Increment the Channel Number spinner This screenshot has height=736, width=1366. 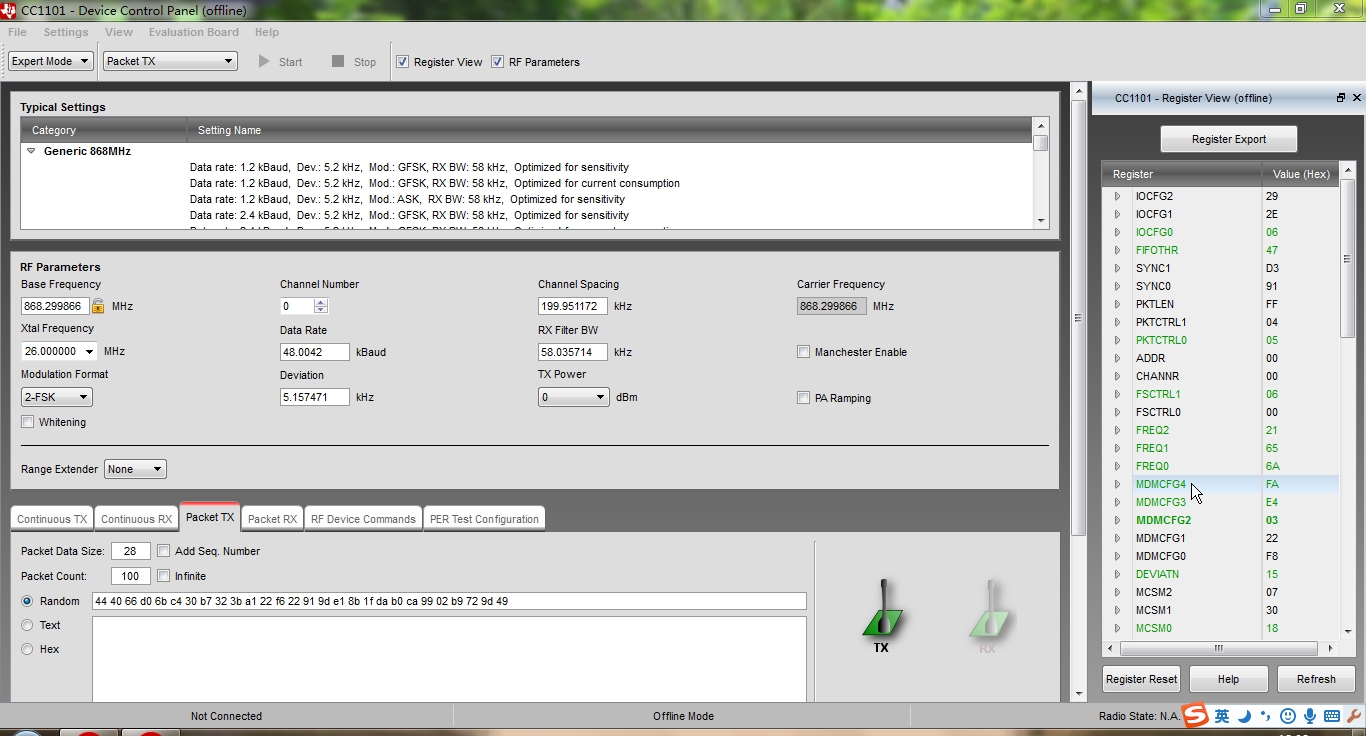320,302
